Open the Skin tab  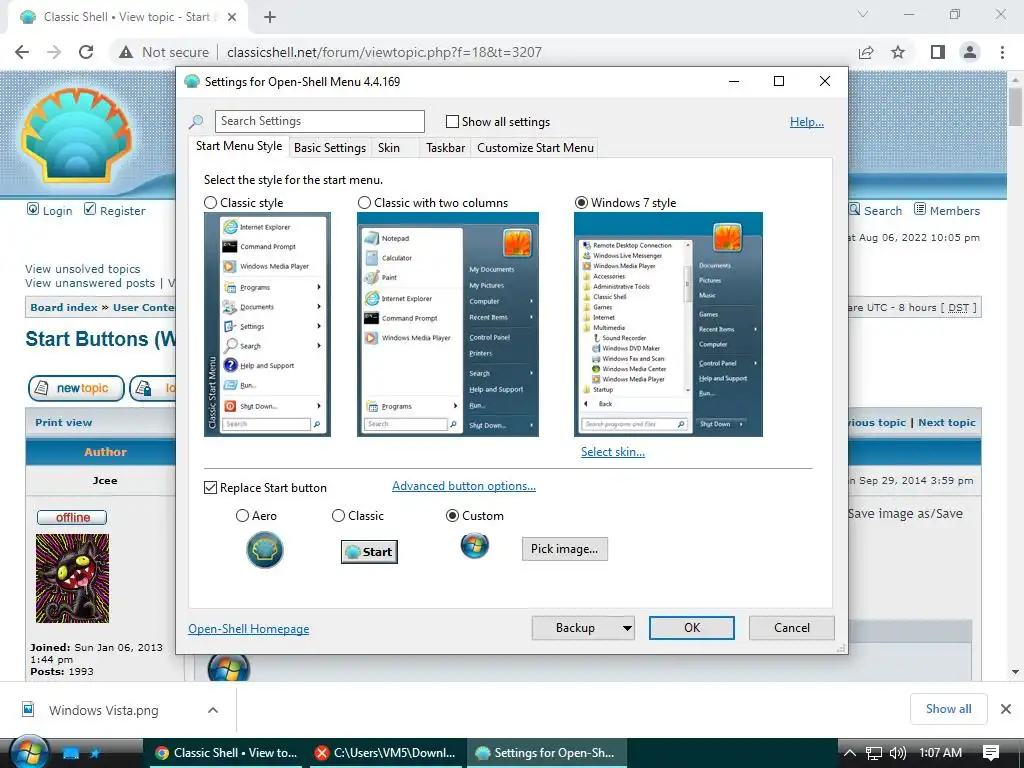point(389,148)
